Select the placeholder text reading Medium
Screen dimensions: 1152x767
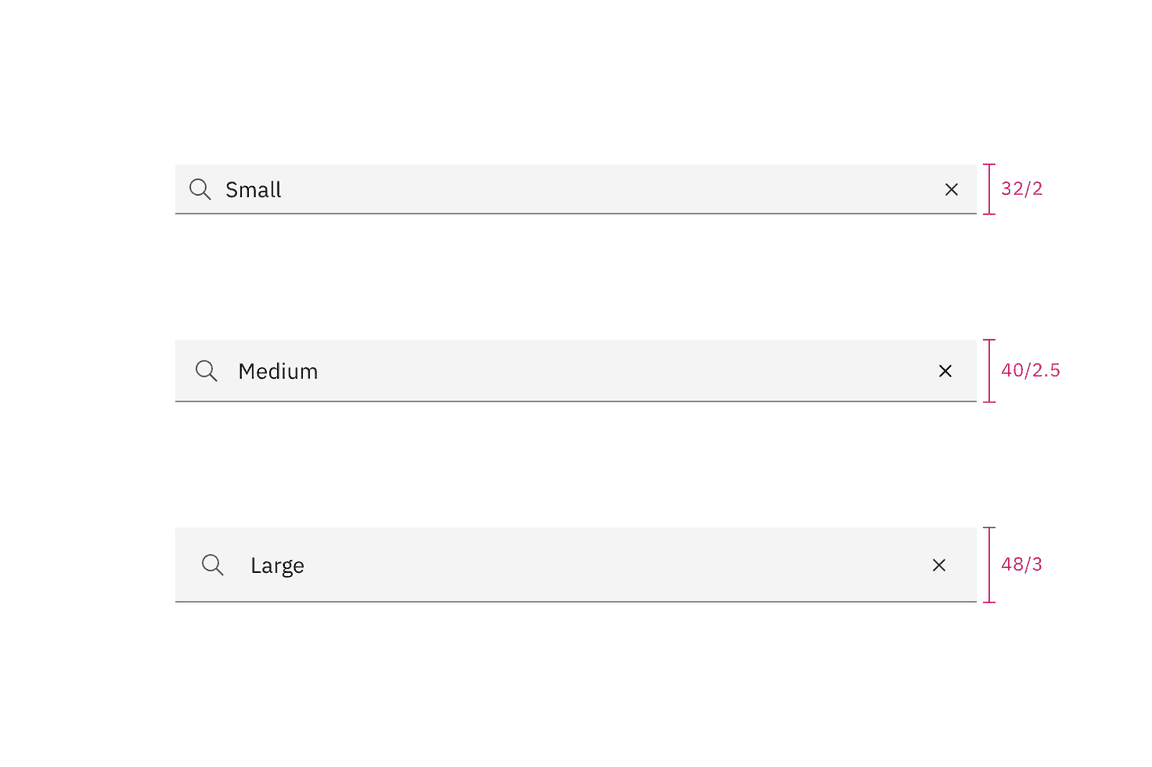278,370
